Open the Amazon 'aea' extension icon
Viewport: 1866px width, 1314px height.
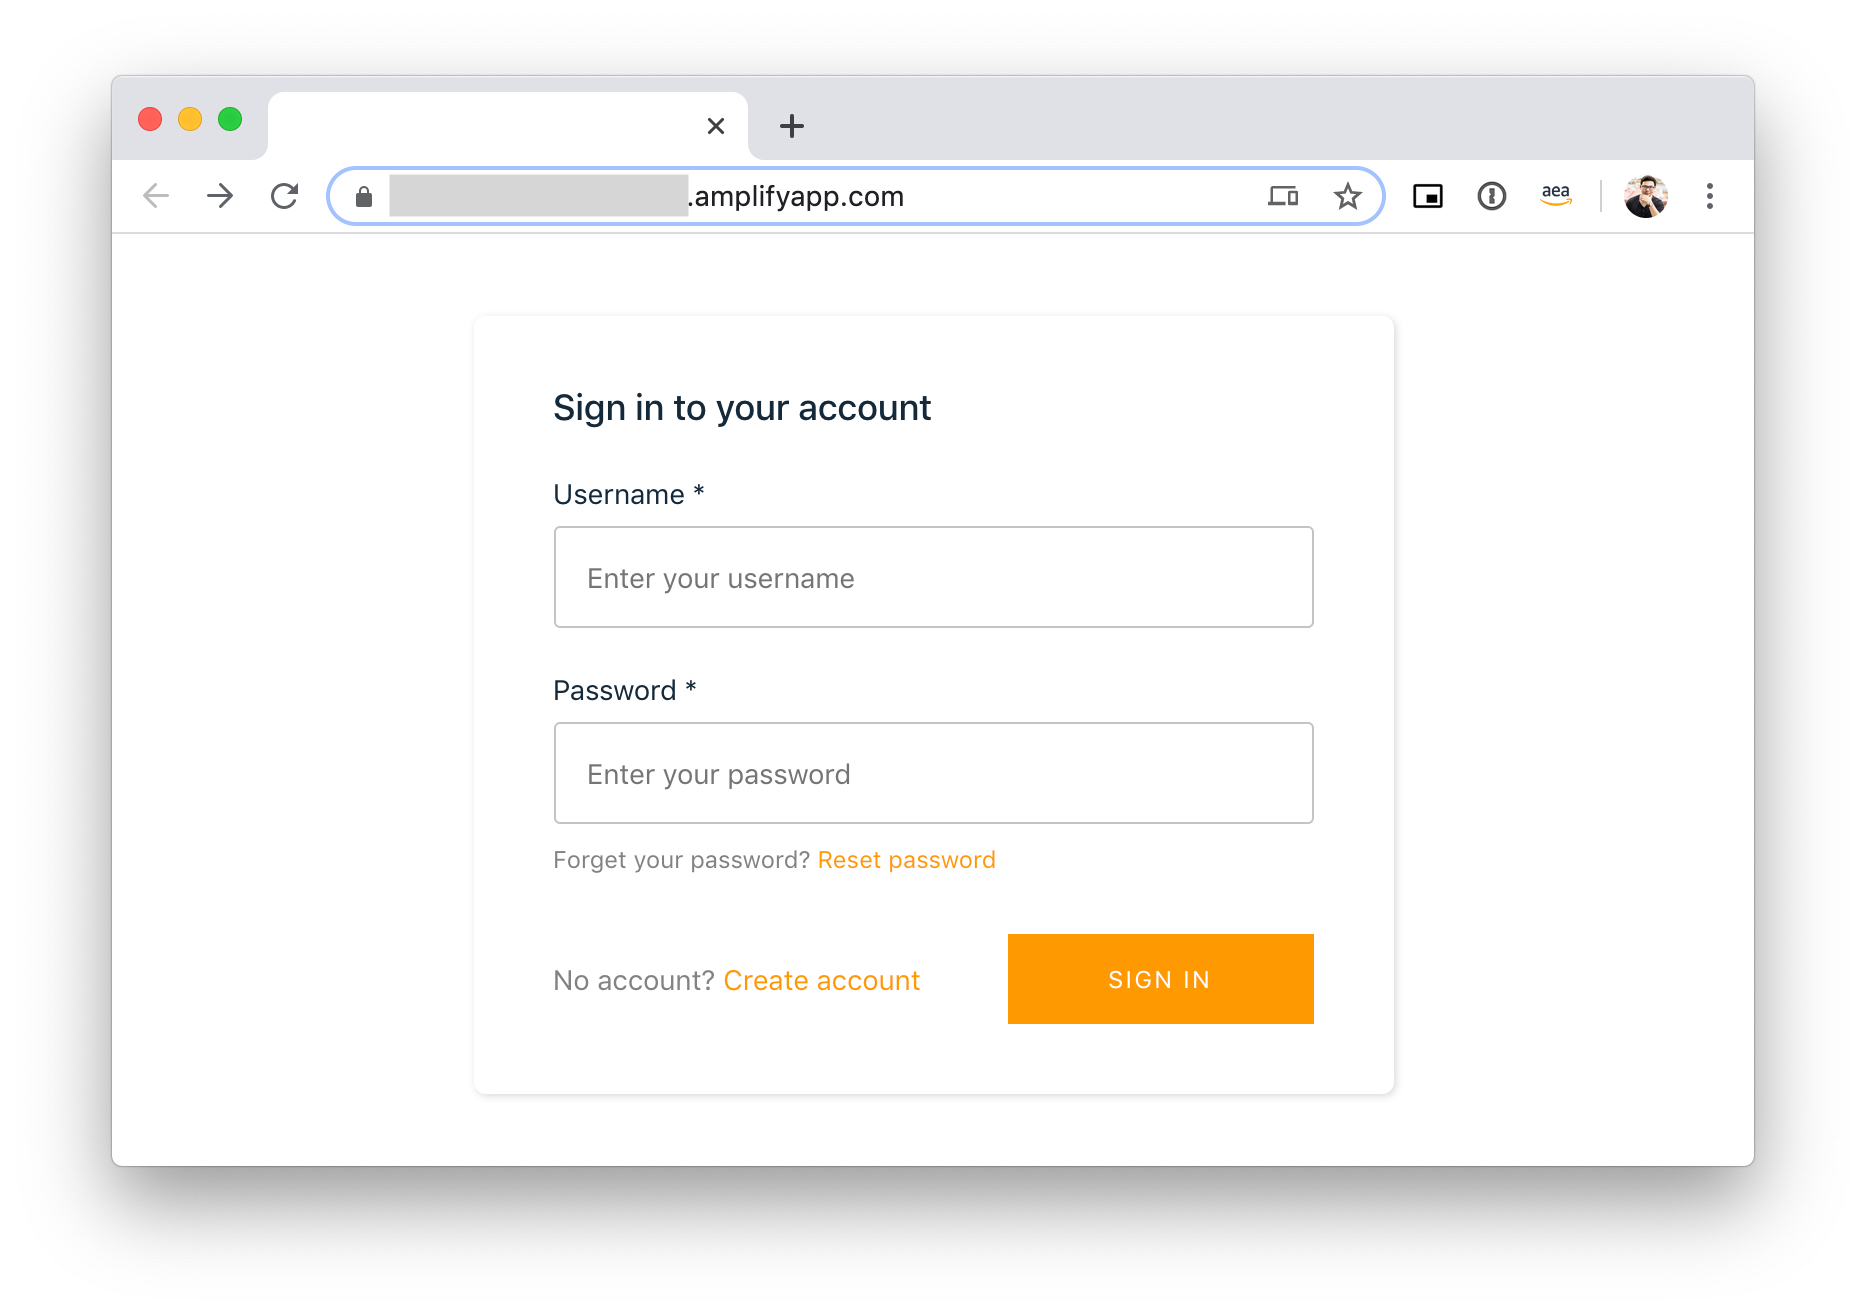1556,195
